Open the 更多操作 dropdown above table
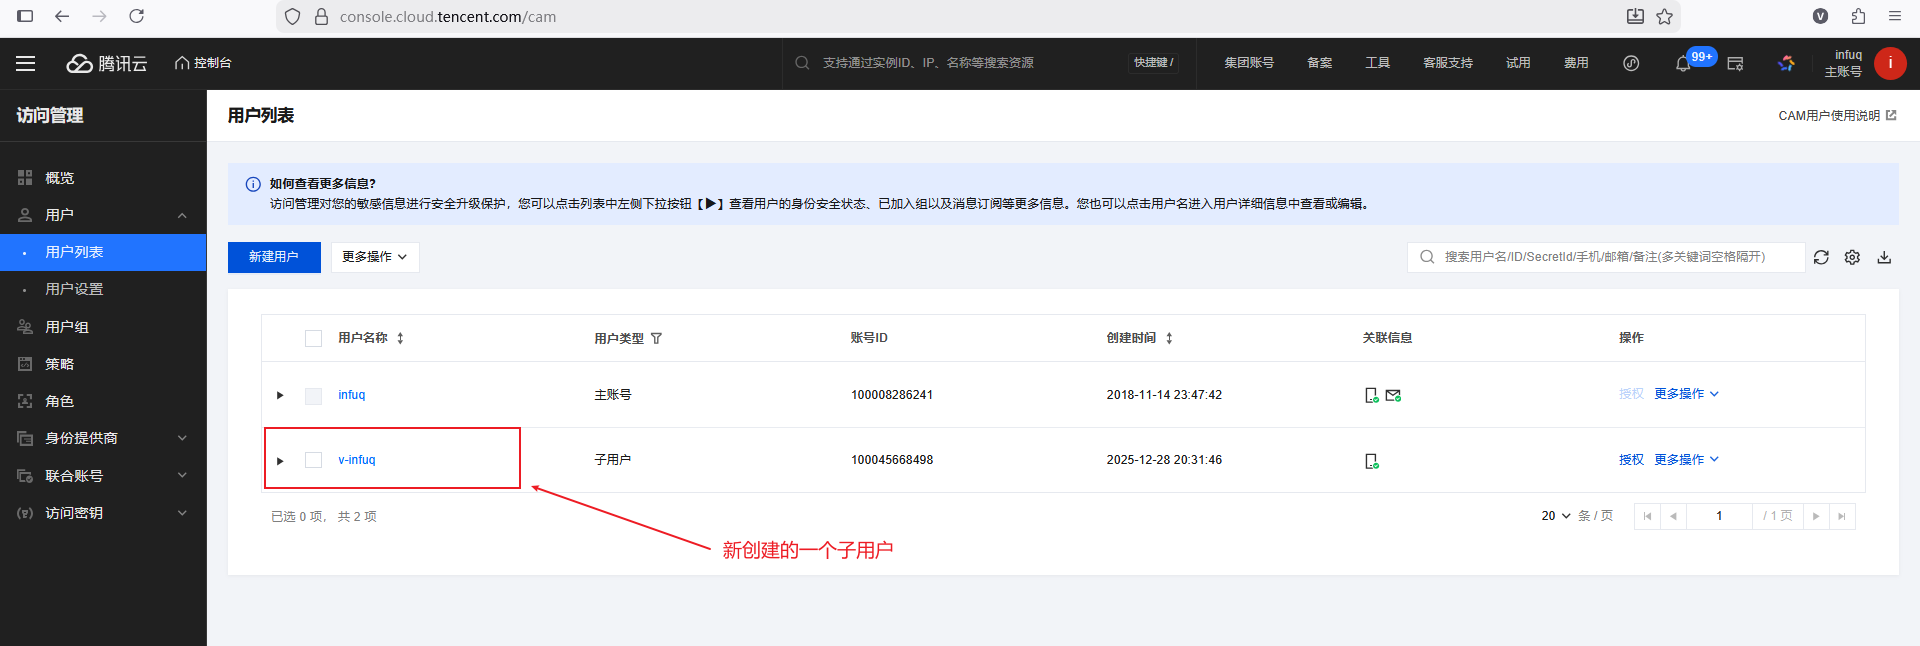This screenshot has width=1920, height=646. (375, 257)
